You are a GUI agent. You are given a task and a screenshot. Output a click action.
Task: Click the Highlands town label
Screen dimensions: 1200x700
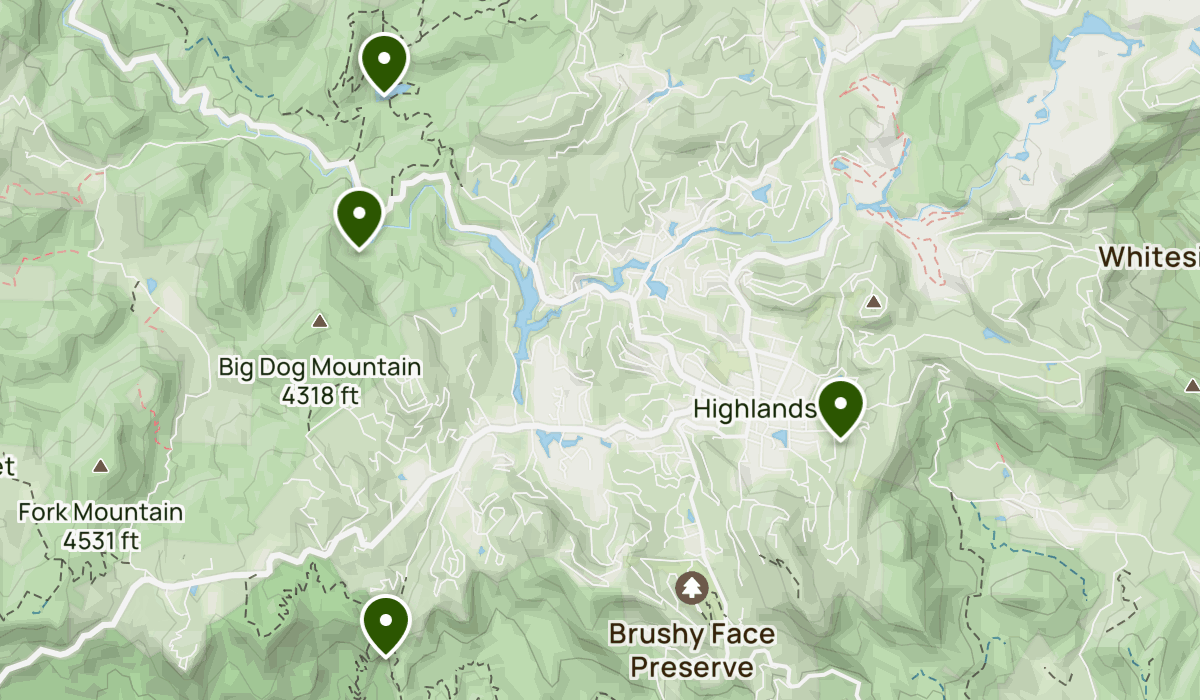point(755,408)
